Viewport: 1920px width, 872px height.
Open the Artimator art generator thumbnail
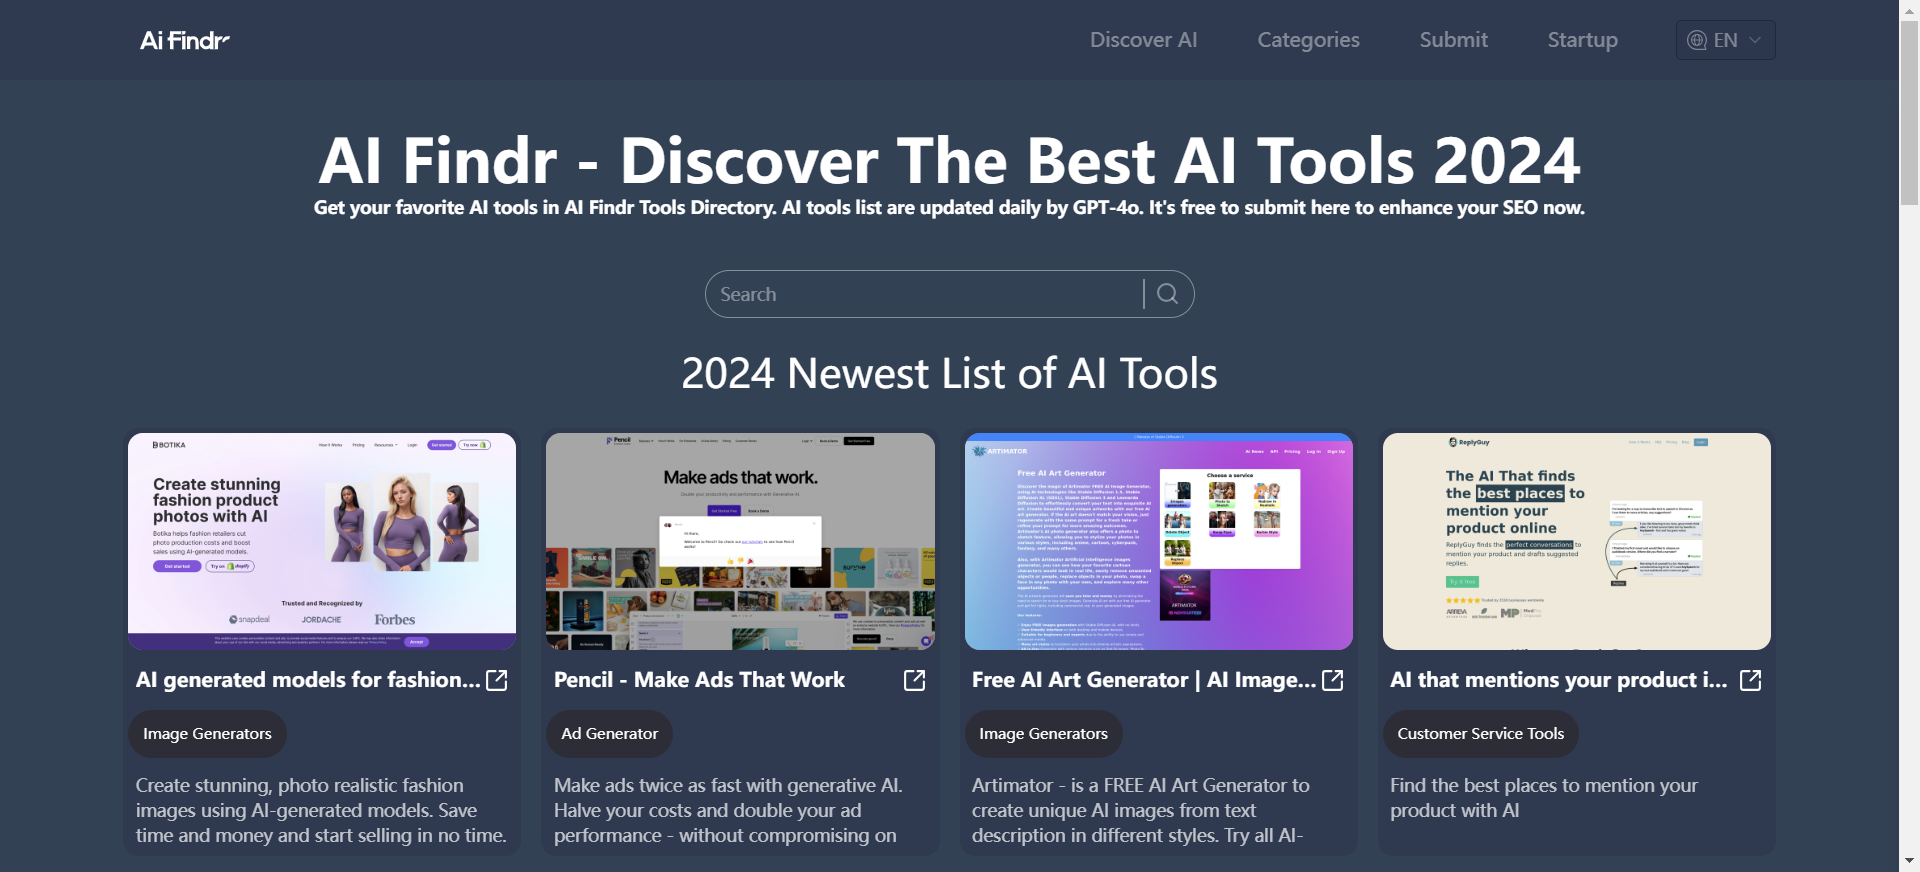[1158, 541]
